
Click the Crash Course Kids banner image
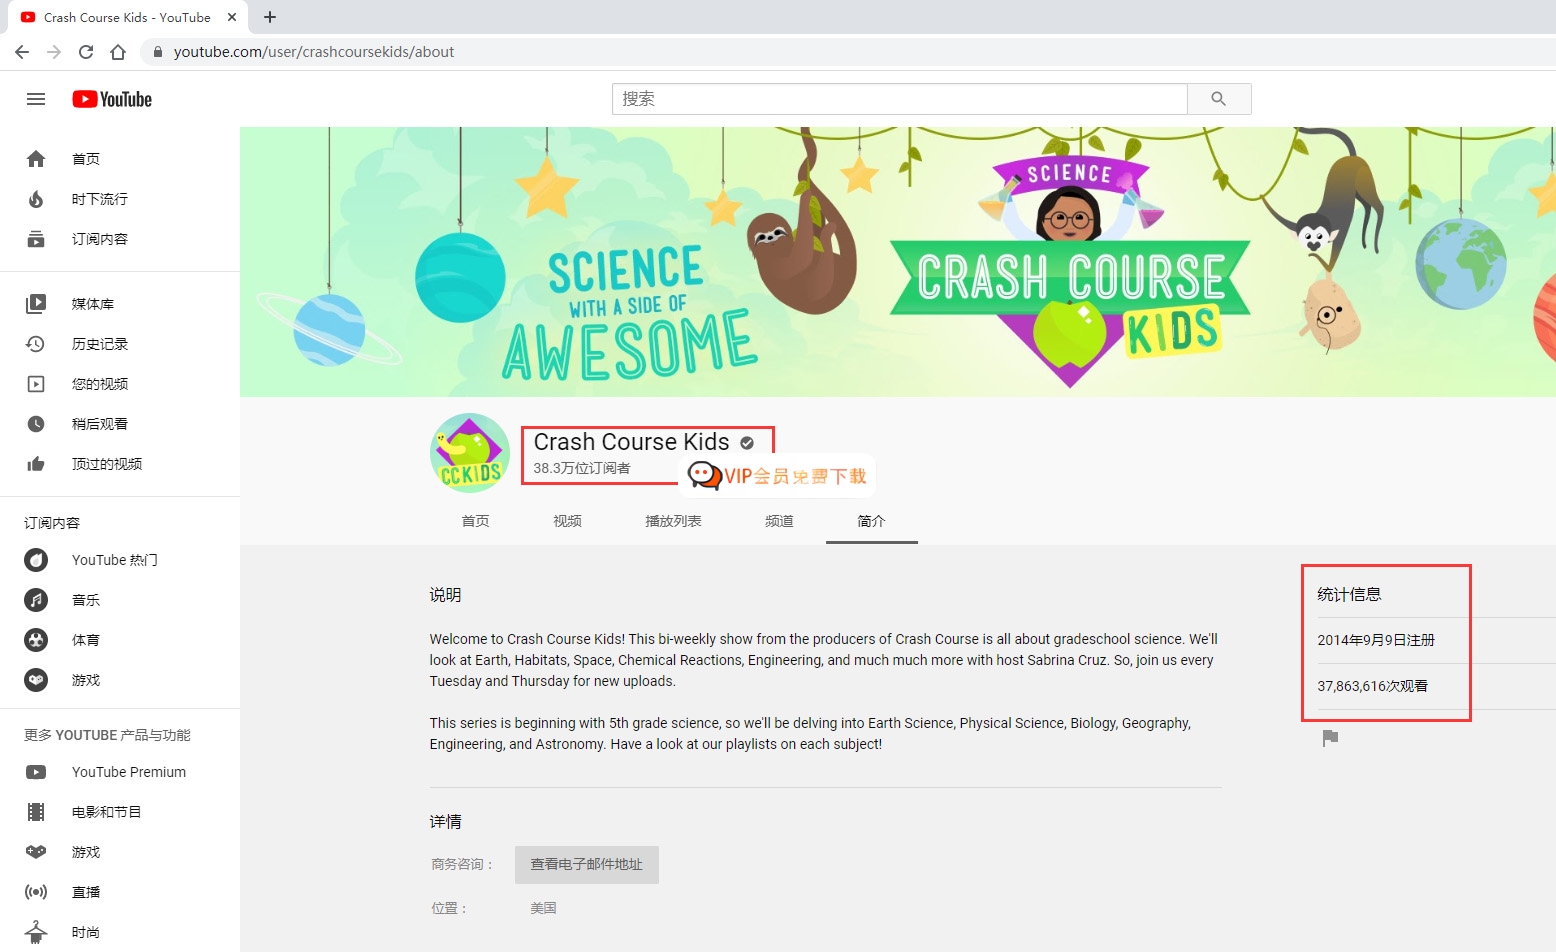[x=898, y=262]
